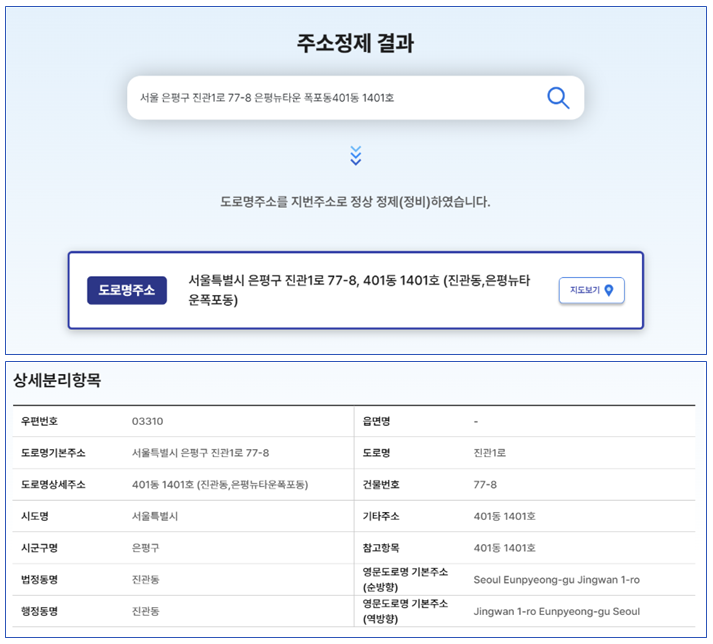
Task: Click the map pin icon beside 지도보기
Action: [x=608, y=290]
